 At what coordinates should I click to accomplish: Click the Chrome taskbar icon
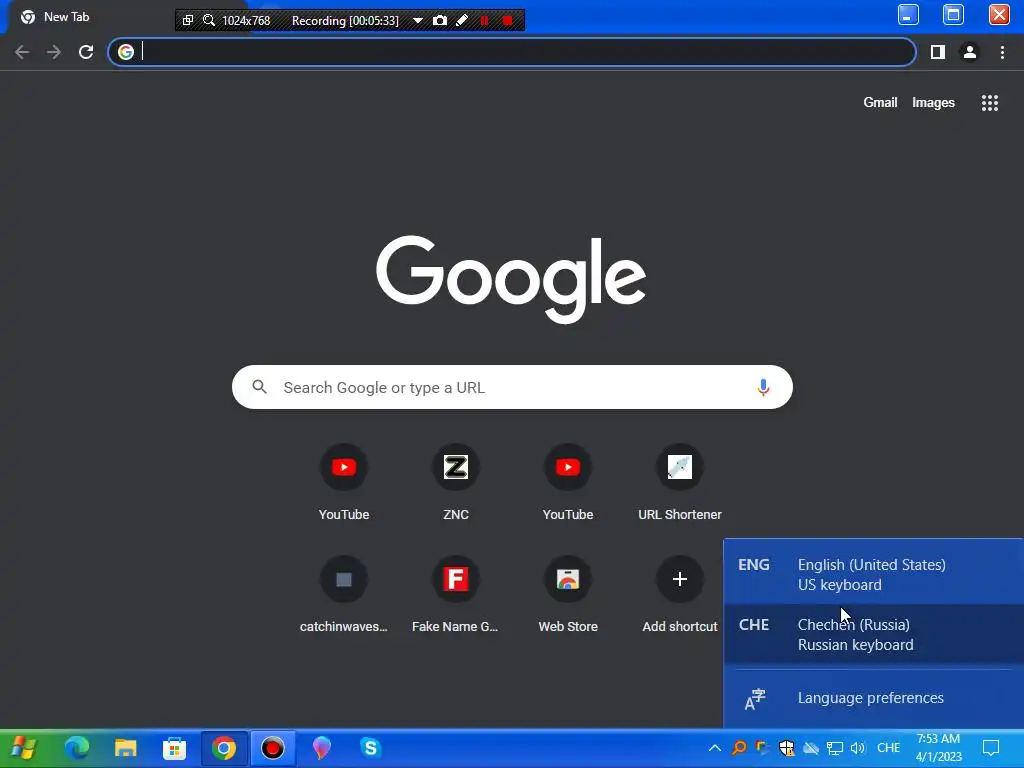223,748
